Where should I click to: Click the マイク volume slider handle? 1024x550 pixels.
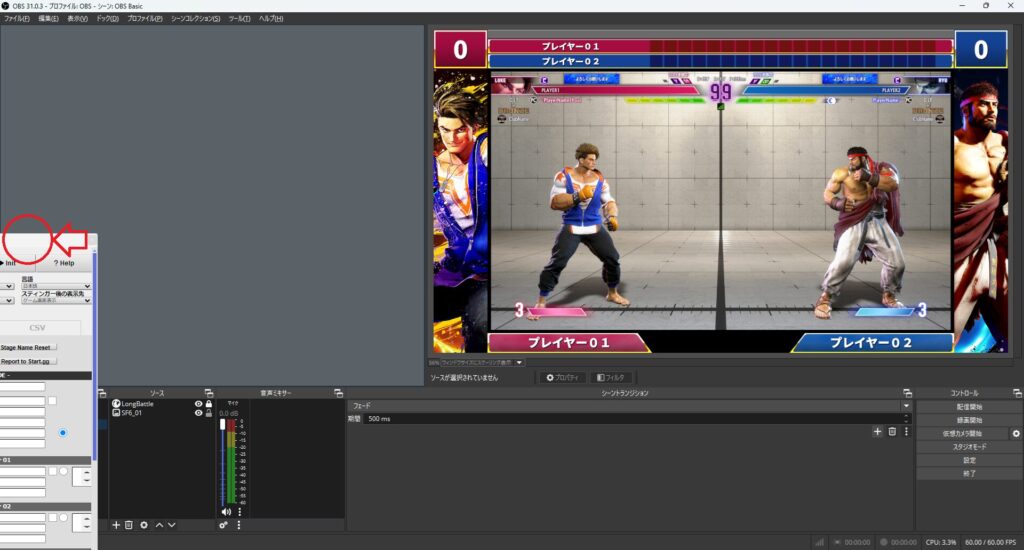(x=223, y=425)
